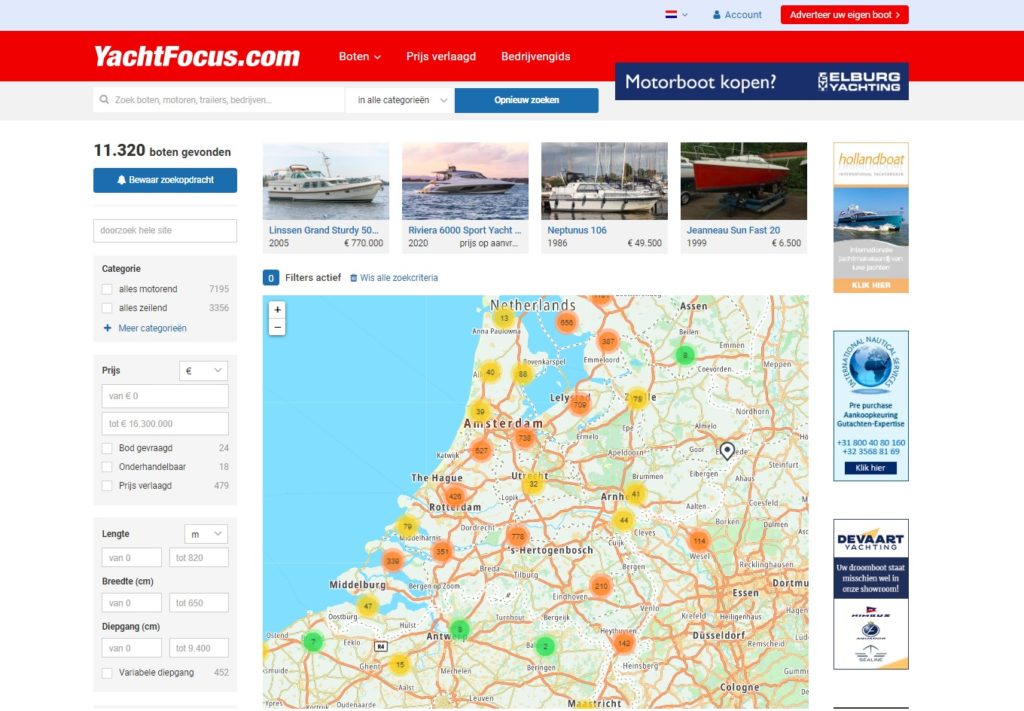The image size is (1024, 711).
Task: Go to Bedrijvengids in navigation bar
Action: point(536,57)
